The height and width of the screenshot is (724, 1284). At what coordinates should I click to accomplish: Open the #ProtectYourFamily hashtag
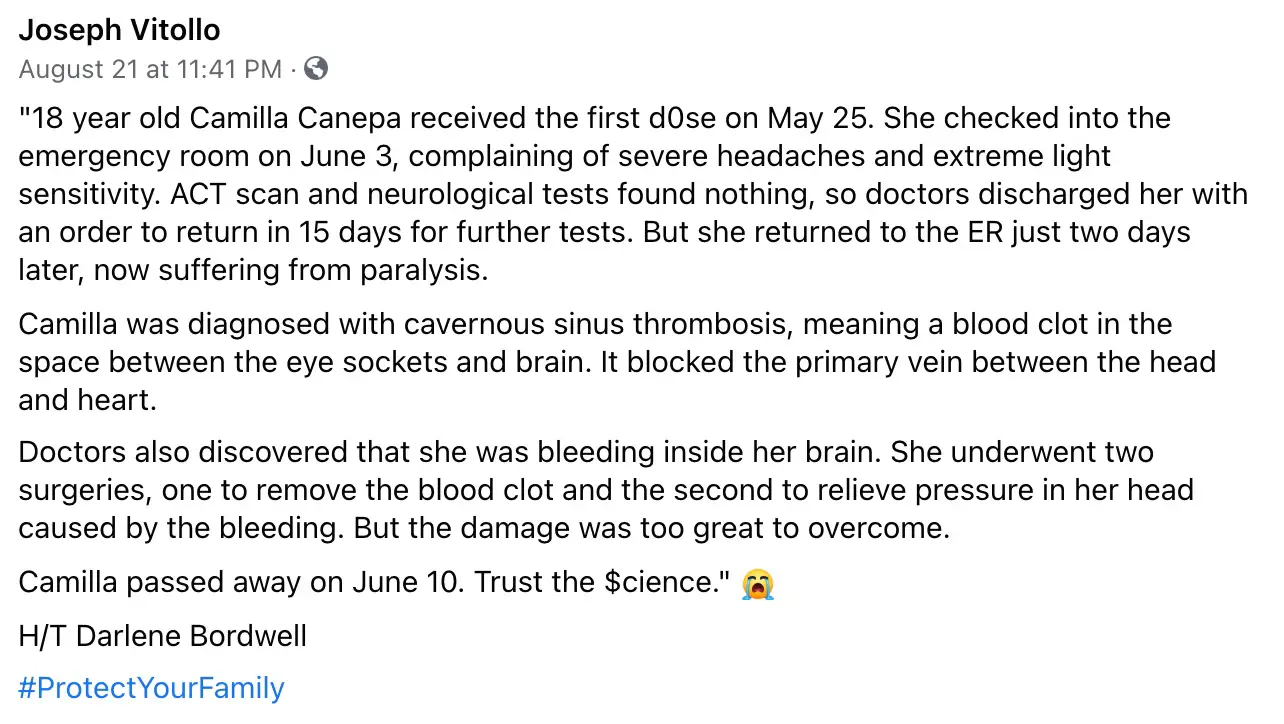tap(151, 688)
